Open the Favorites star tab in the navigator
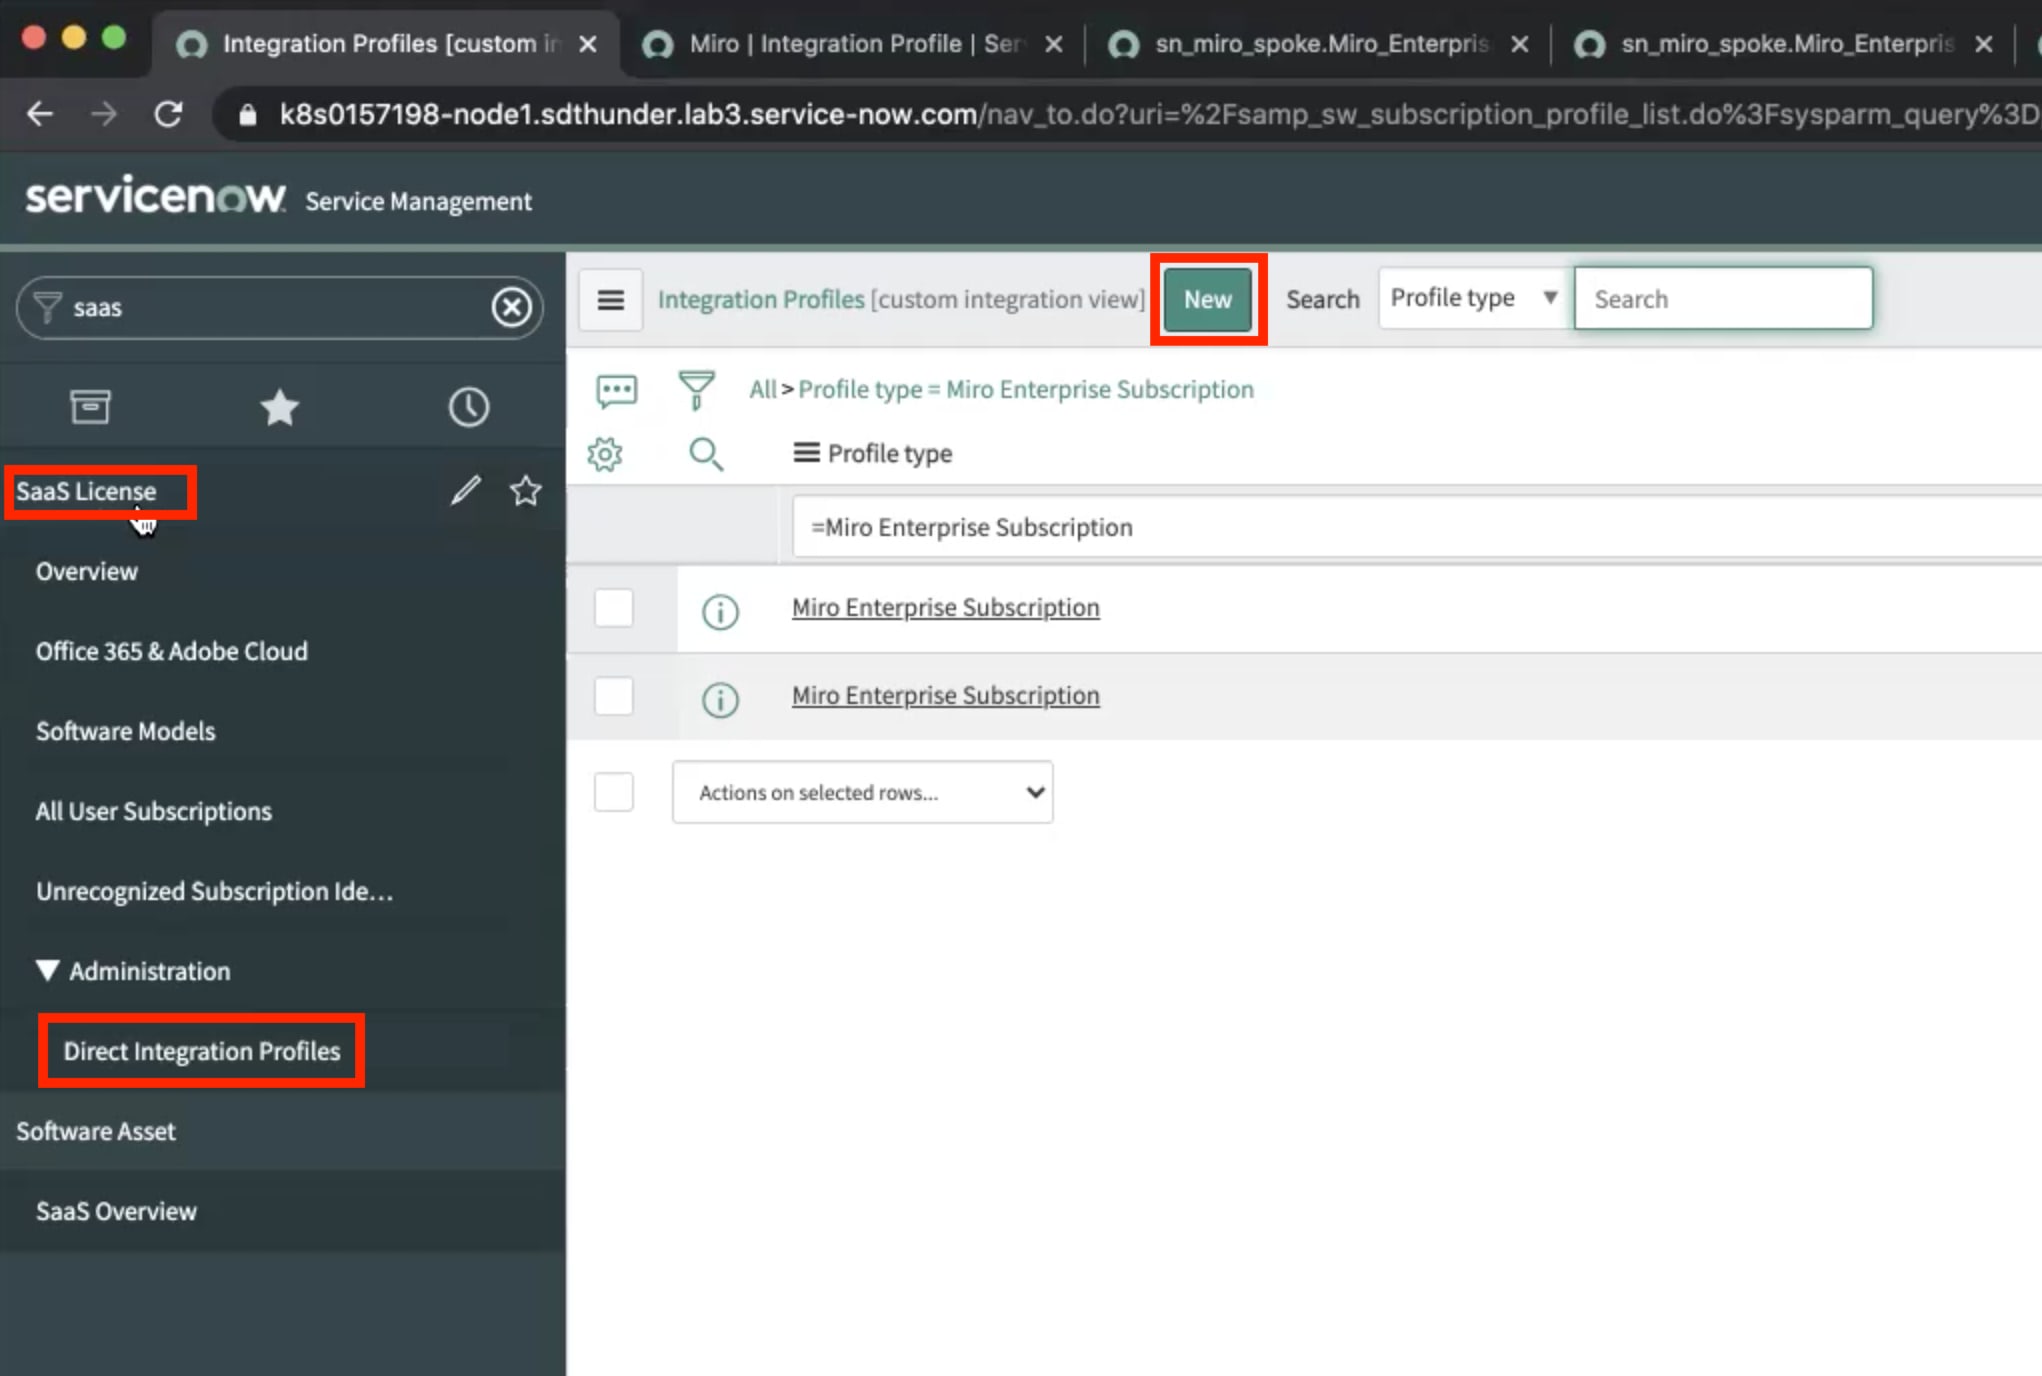Screen dimensions: 2042x1376 (x=279, y=407)
